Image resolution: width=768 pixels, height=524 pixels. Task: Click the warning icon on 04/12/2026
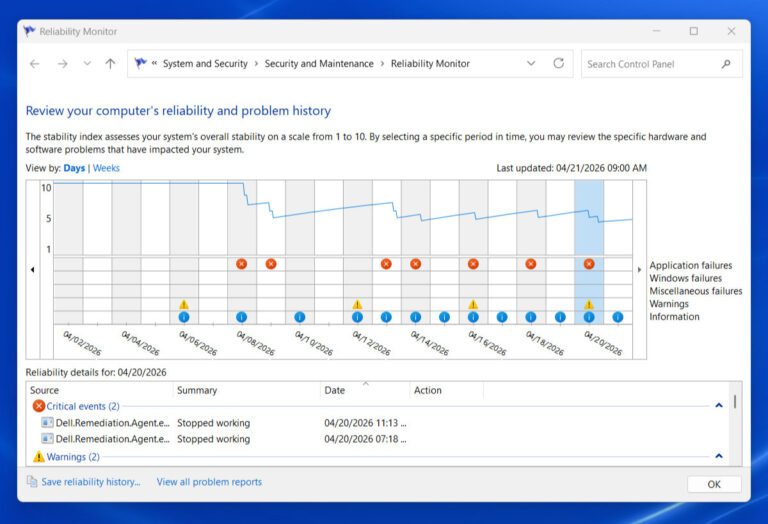click(x=357, y=304)
